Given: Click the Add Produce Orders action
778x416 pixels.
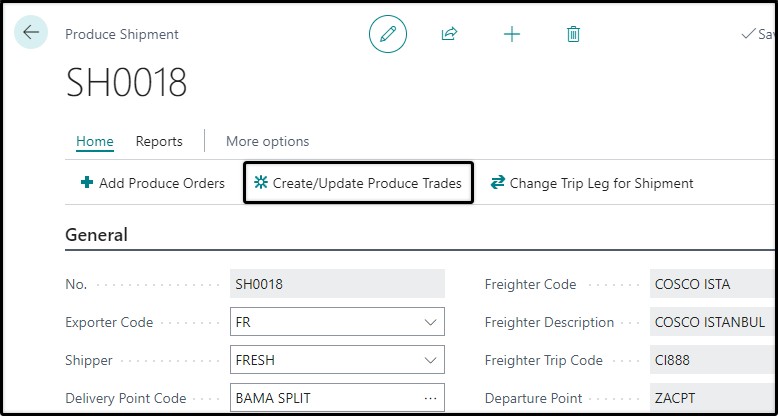Looking at the screenshot, I should coord(153,183).
